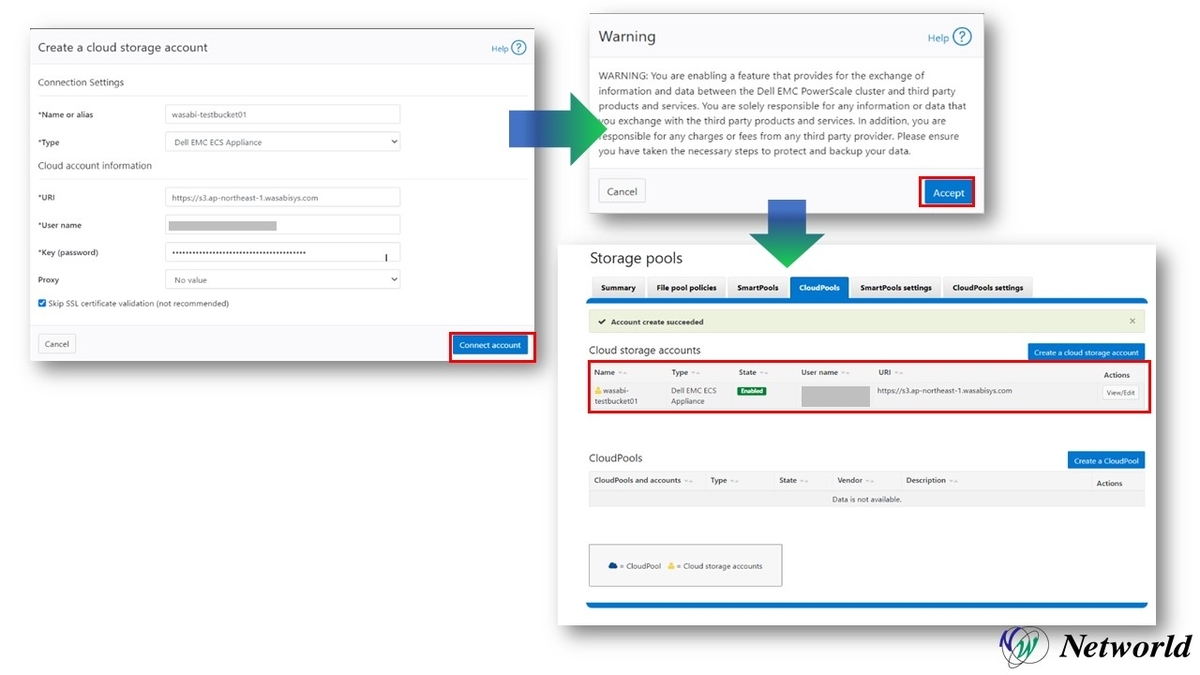Viewport: 1200px width, 675px height.
Task: Open the Help question mark in Warning dialog
Action: tap(962, 37)
